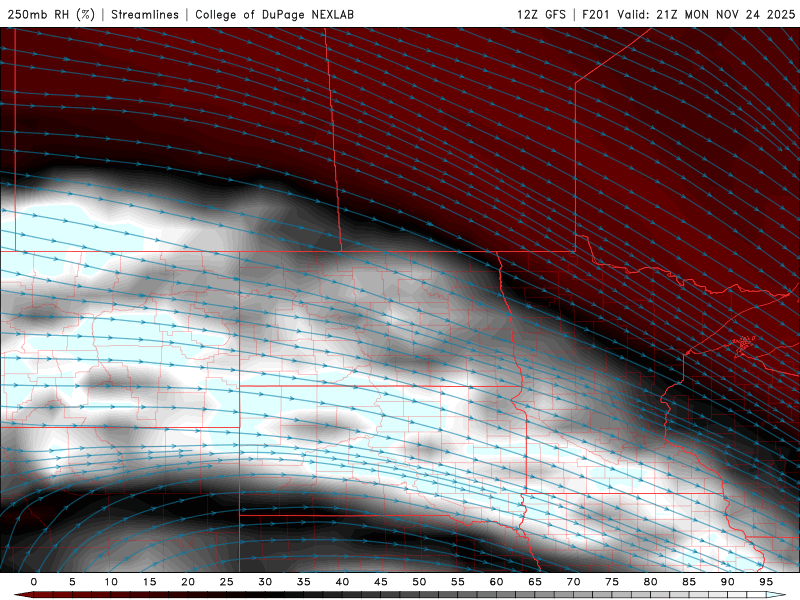
Task: Click the 30 label on the color scale
Action: click(x=265, y=582)
